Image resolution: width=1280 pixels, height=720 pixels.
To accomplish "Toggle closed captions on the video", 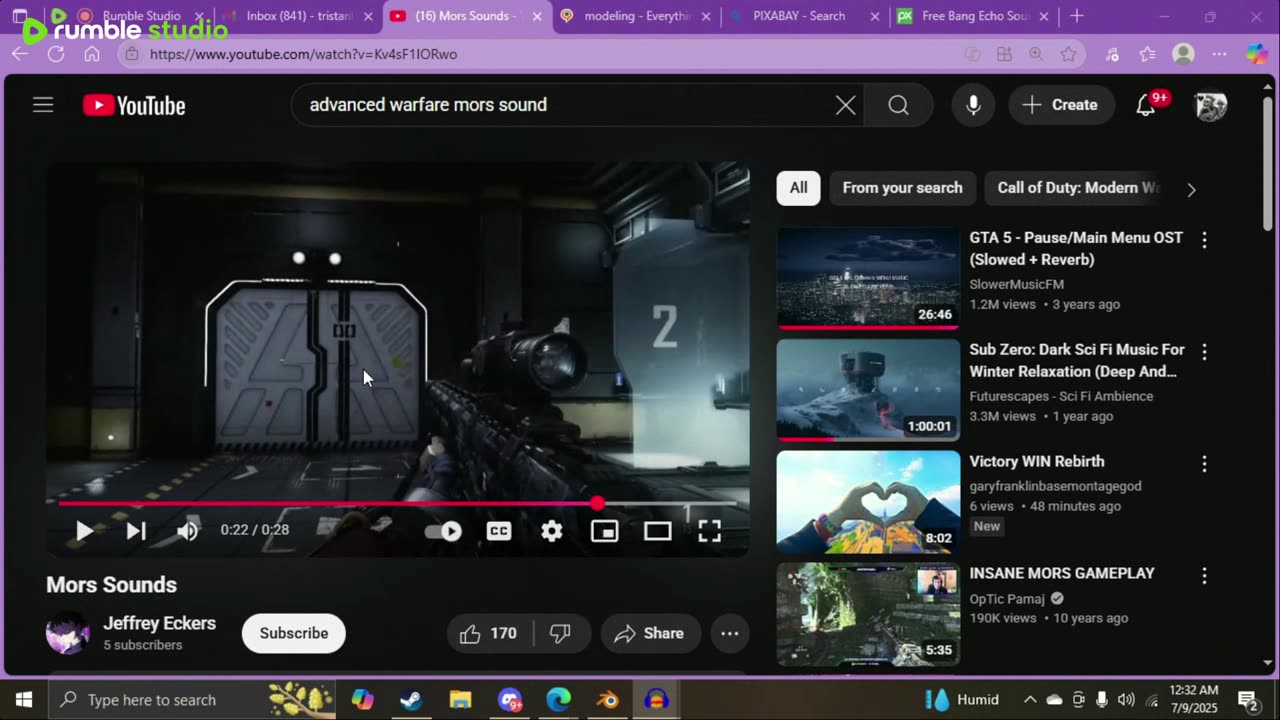I will pos(499,531).
